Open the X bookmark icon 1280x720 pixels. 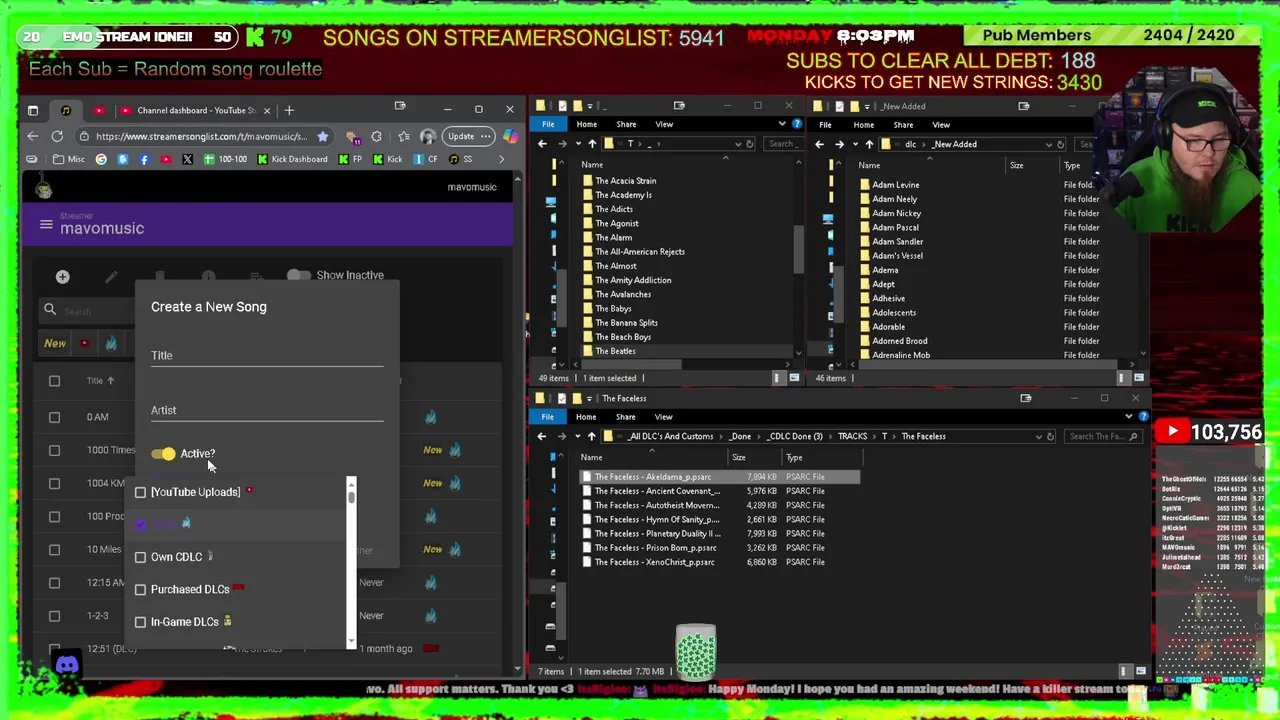coord(187,159)
